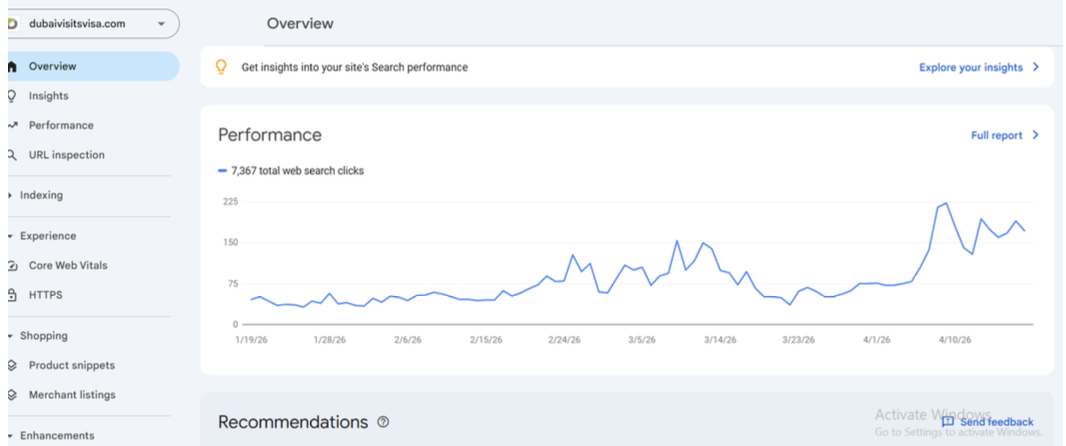Expand the Indexing section

pyautogui.click(x=41, y=195)
